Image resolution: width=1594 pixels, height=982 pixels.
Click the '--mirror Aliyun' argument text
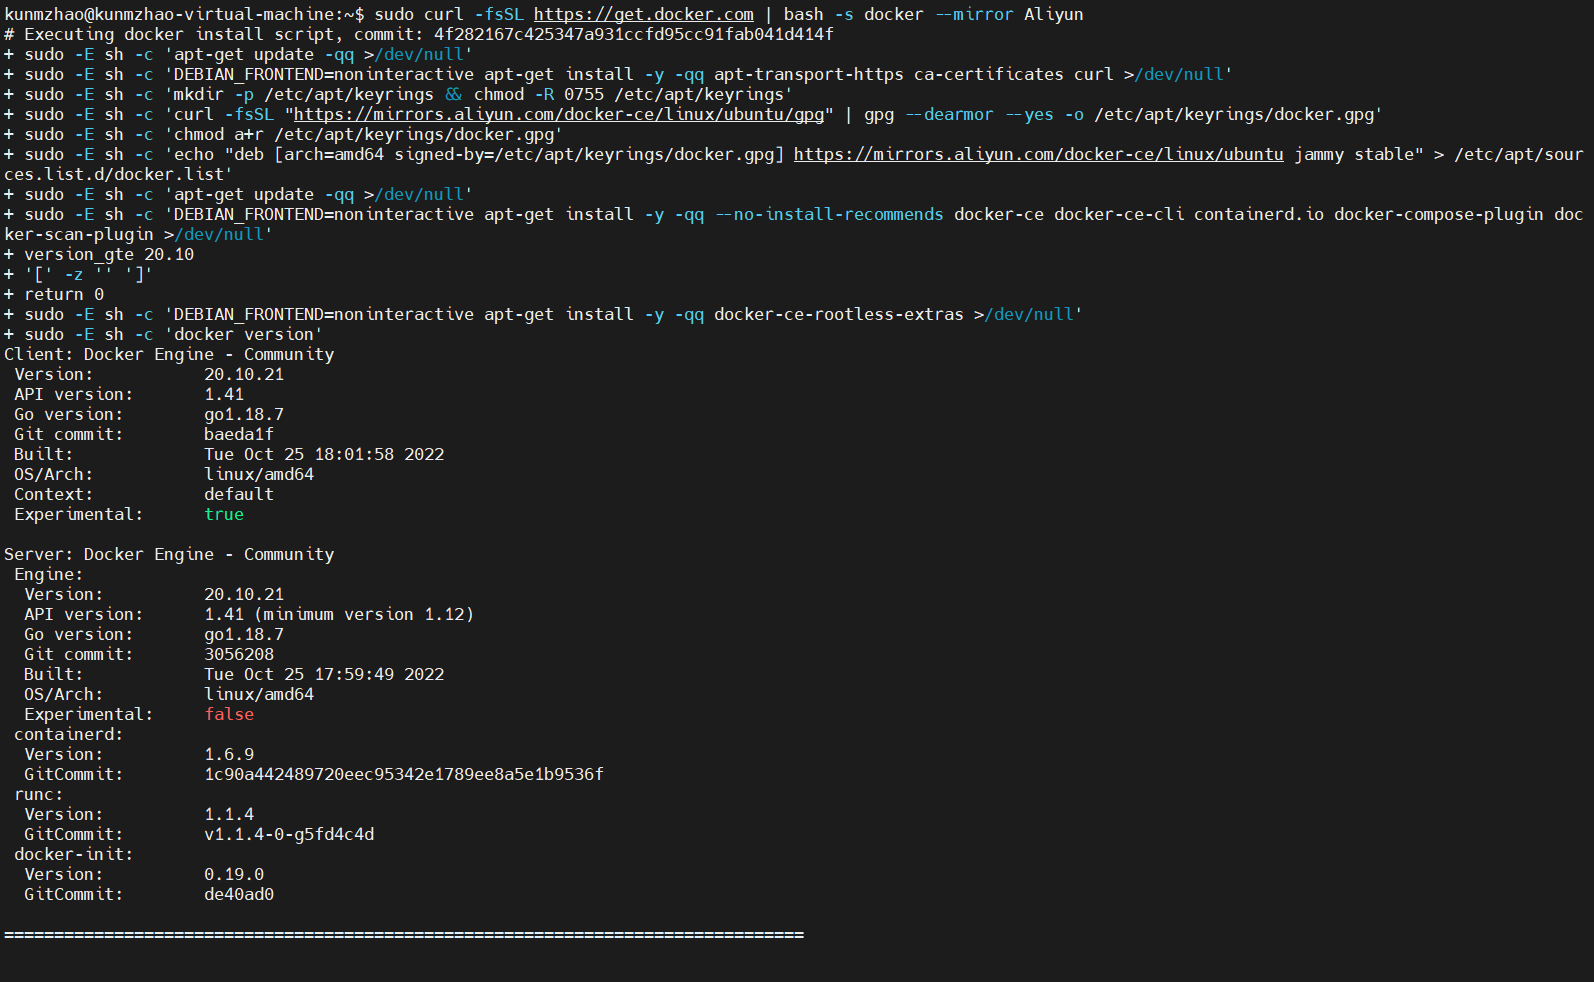(x=1009, y=14)
